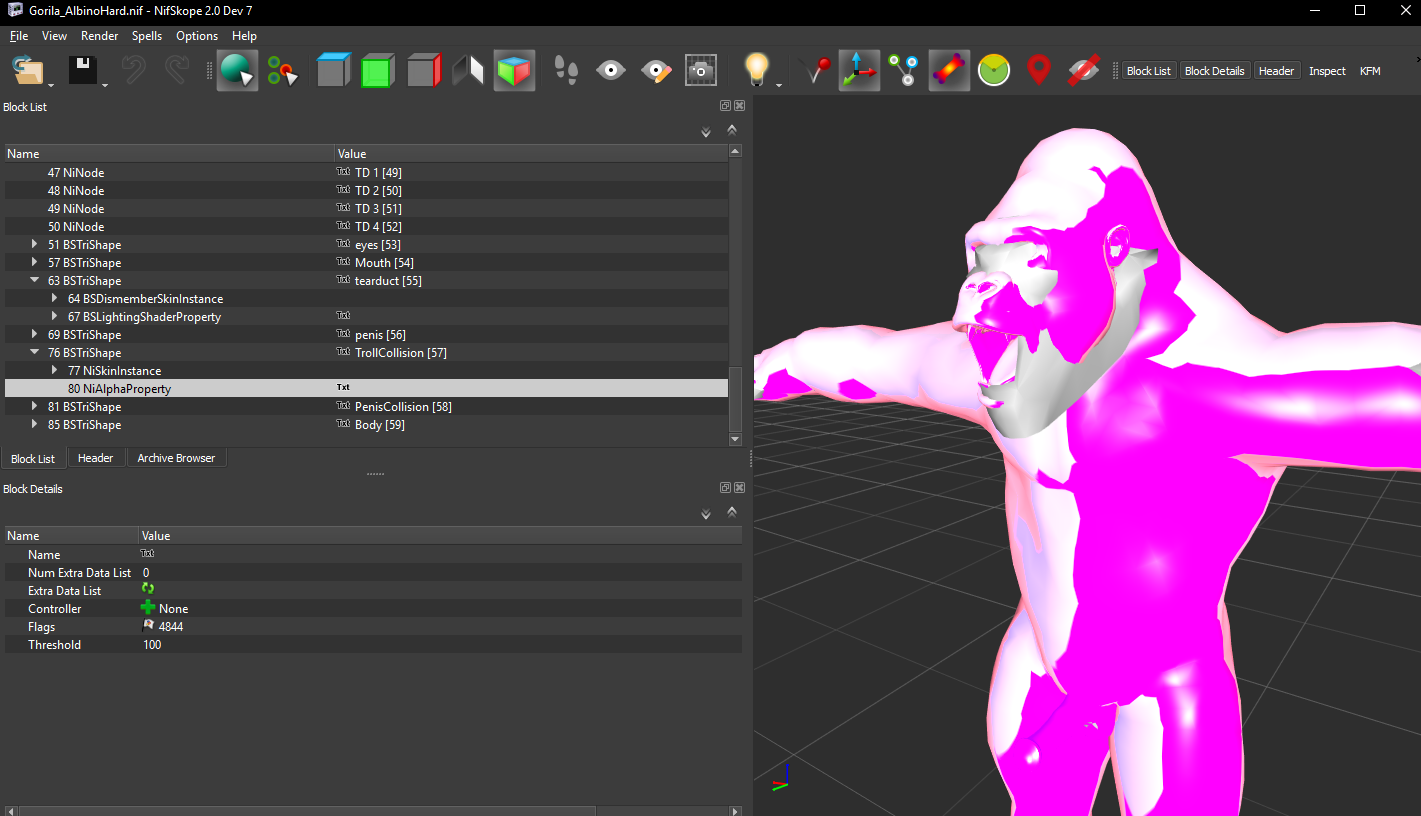This screenshot has height=816, width=1421.
Task: Switch to Front view green cube
Action: click(378, 71)
